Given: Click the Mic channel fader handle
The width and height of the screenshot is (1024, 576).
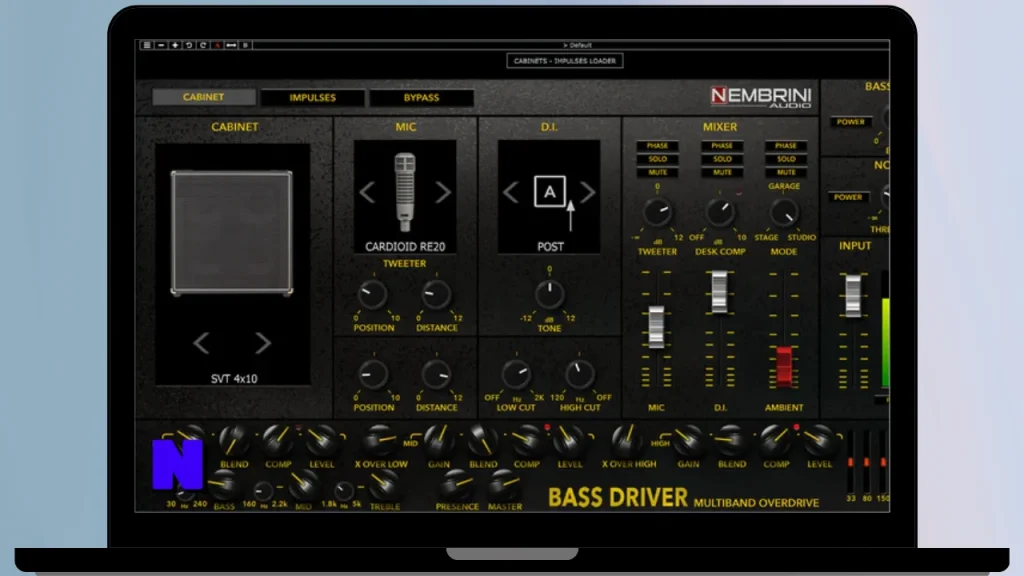Looking at the screenshot, I should [656, 327].
